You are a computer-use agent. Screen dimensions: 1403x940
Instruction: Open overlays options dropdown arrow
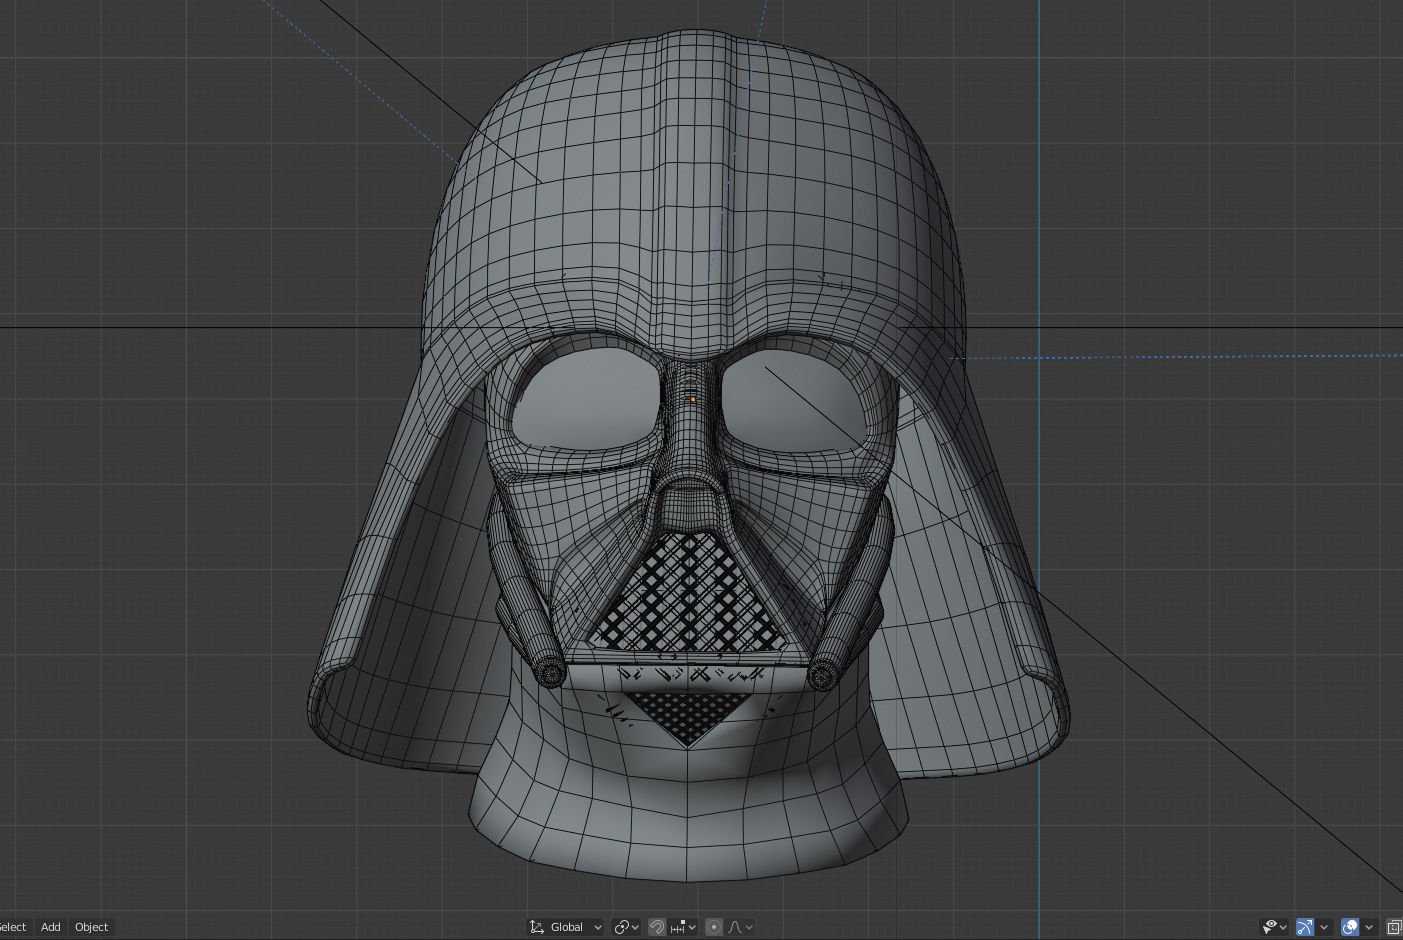[x=1369, y=927]
